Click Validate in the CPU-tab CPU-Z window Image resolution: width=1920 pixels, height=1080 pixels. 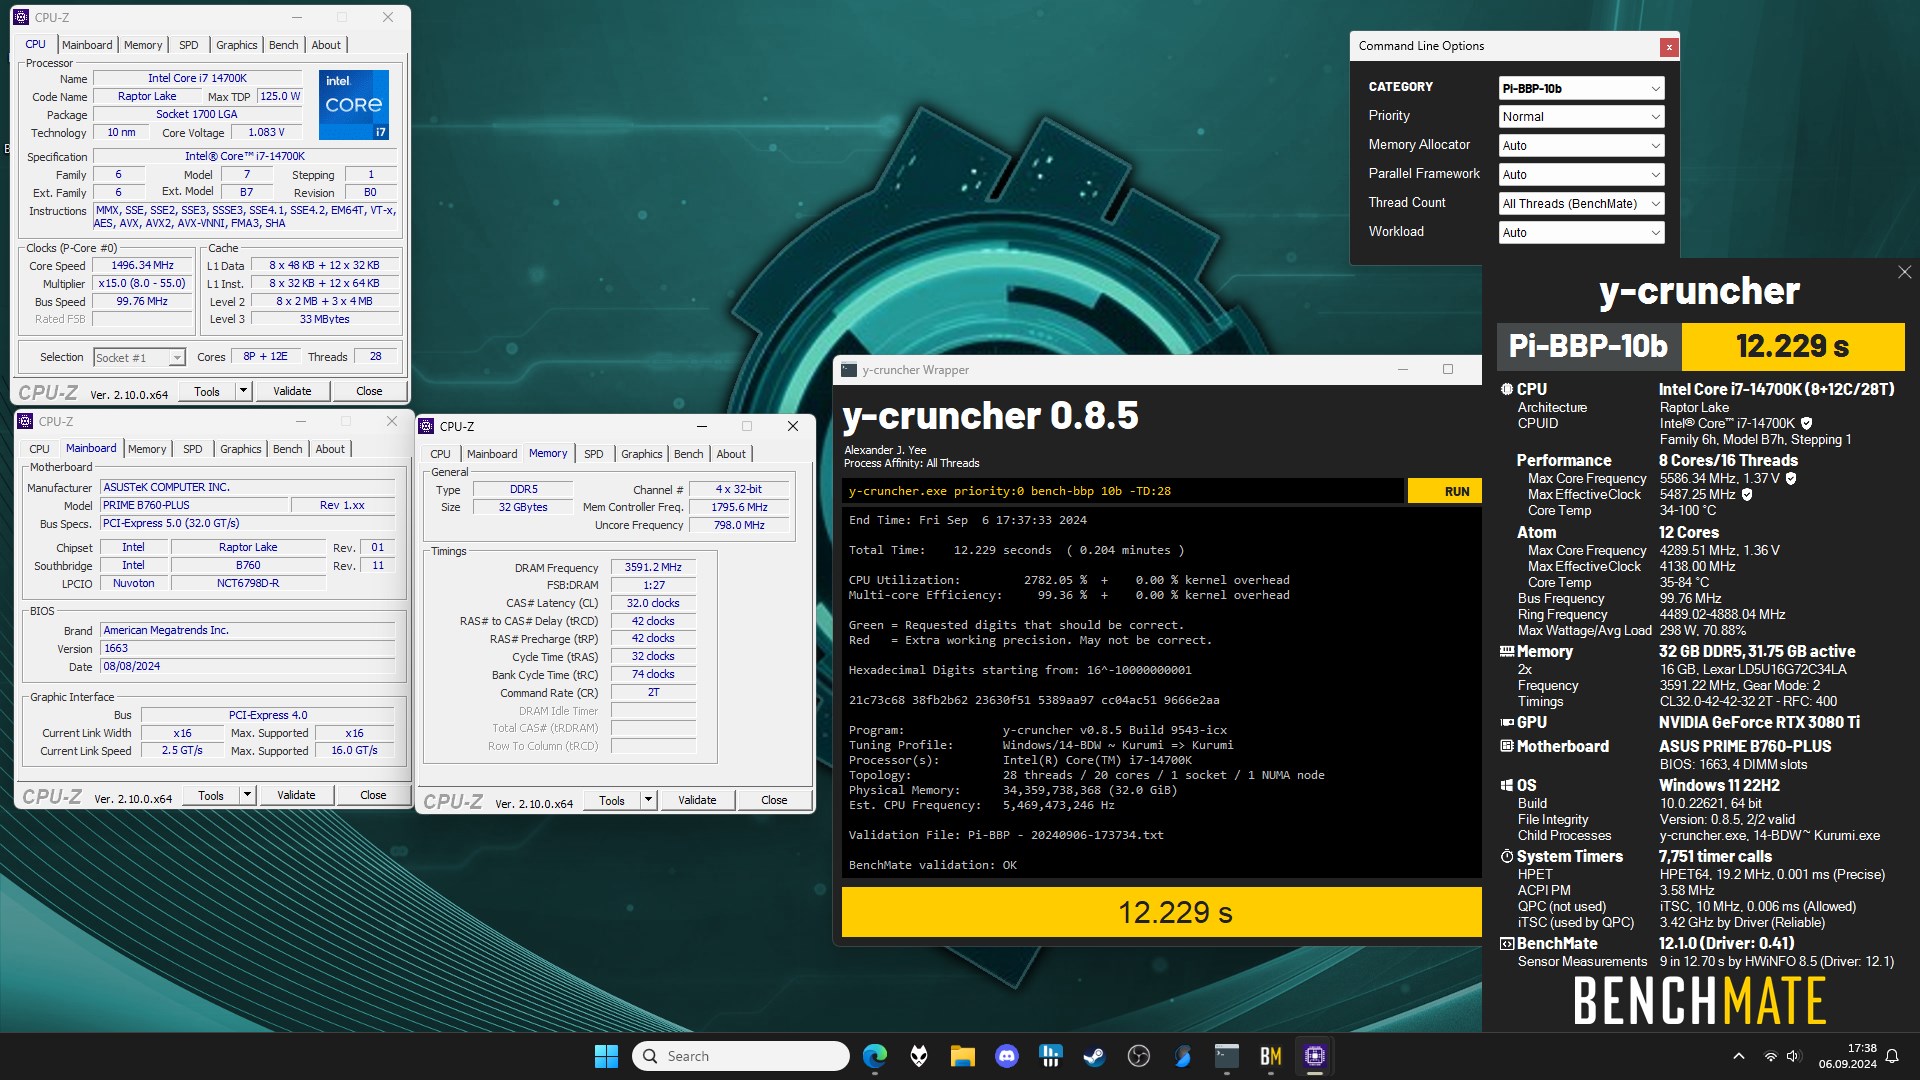pyautogui.click(x=292, y=391)
